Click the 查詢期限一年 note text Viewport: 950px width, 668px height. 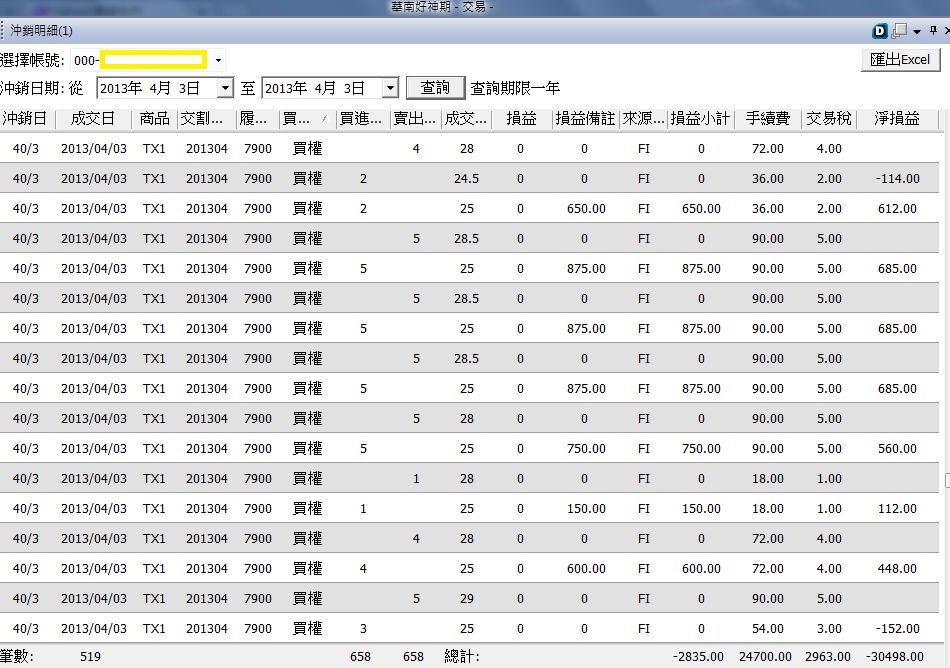pyautogui.click(x=515, y=88)
